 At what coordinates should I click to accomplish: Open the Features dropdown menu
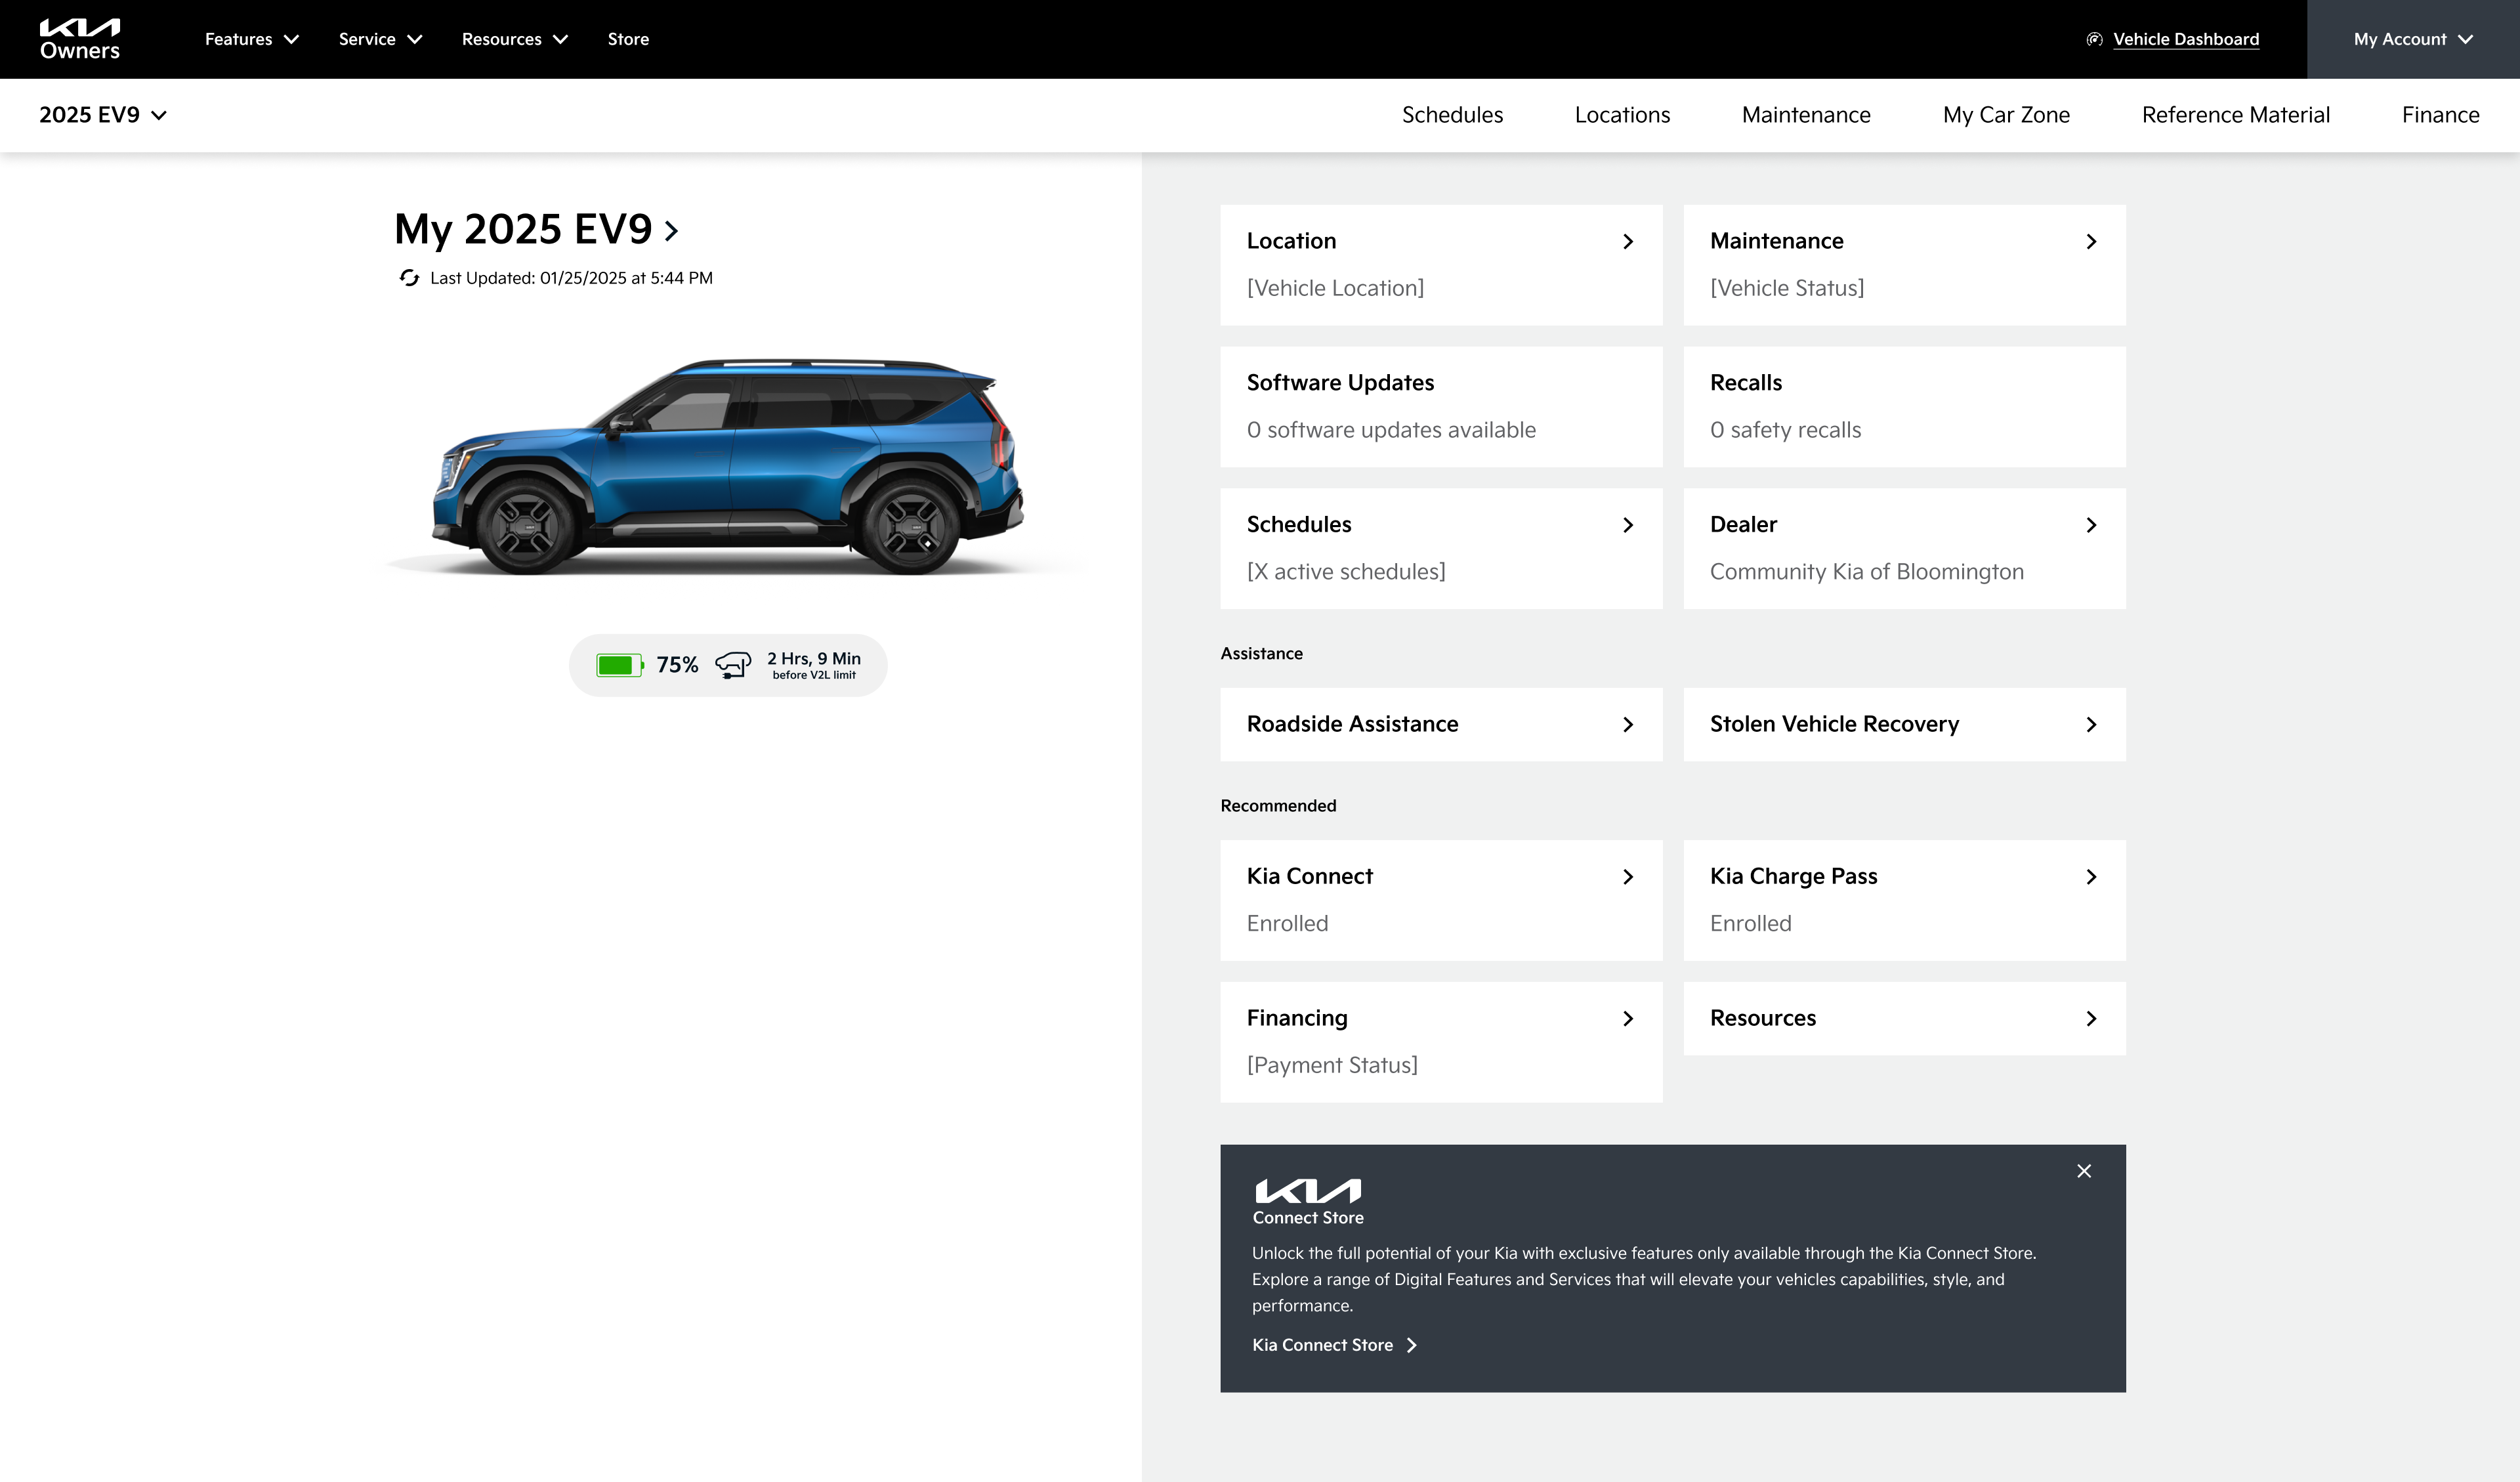(251, 39)
